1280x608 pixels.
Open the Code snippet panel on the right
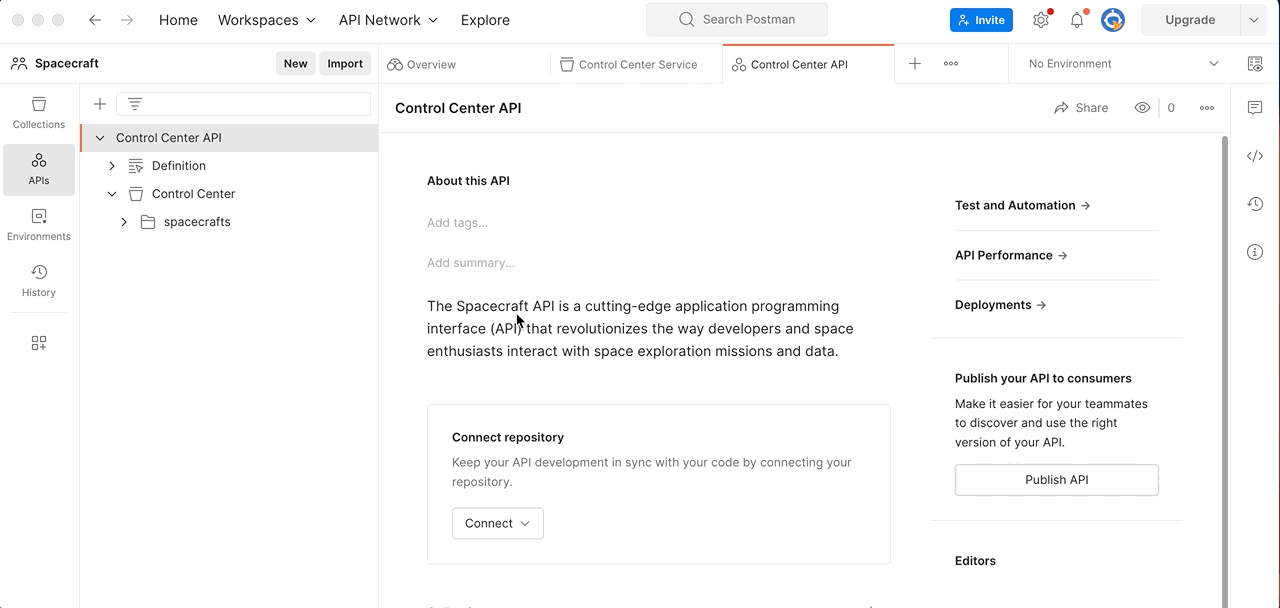point(1255,155)
